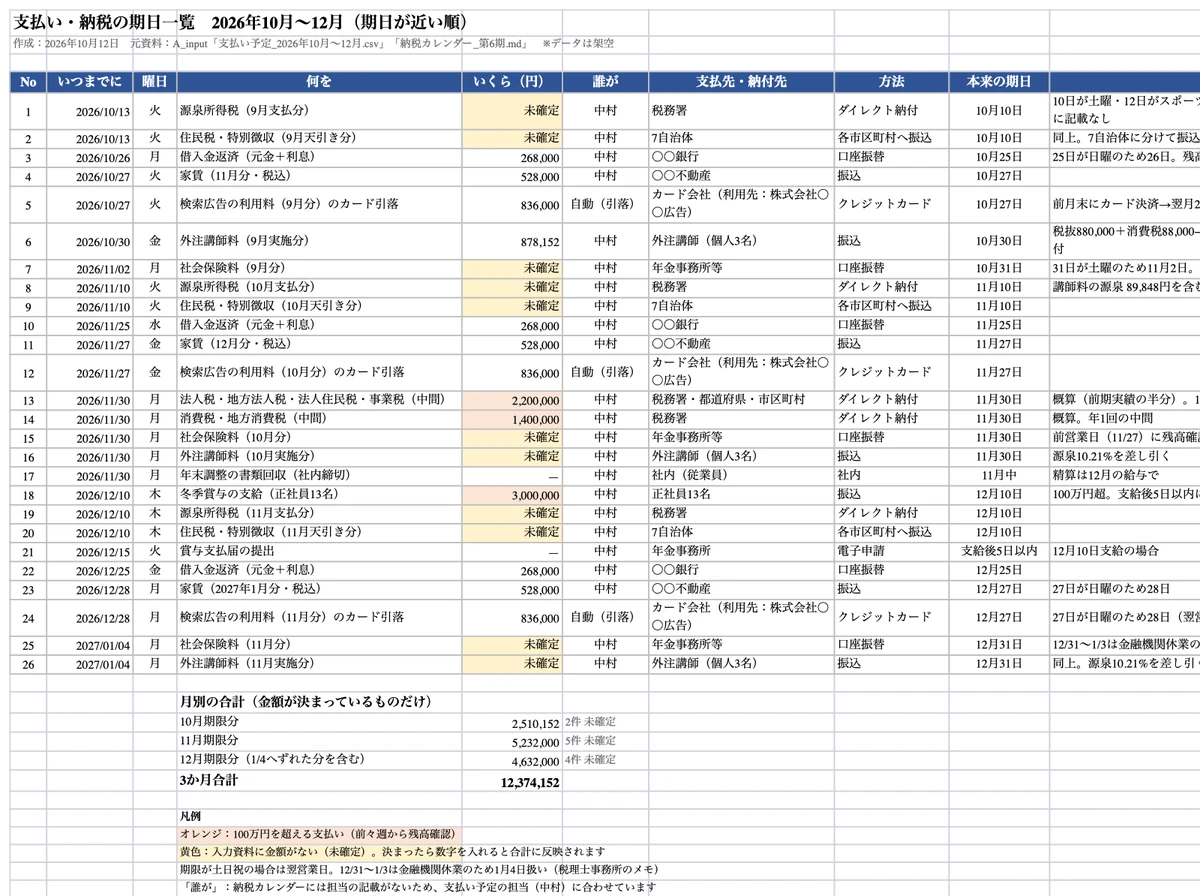Viewport: 1200px width, 896px height.
Task: Select the cell '5件 未確定'
Action: pos(605,741)
